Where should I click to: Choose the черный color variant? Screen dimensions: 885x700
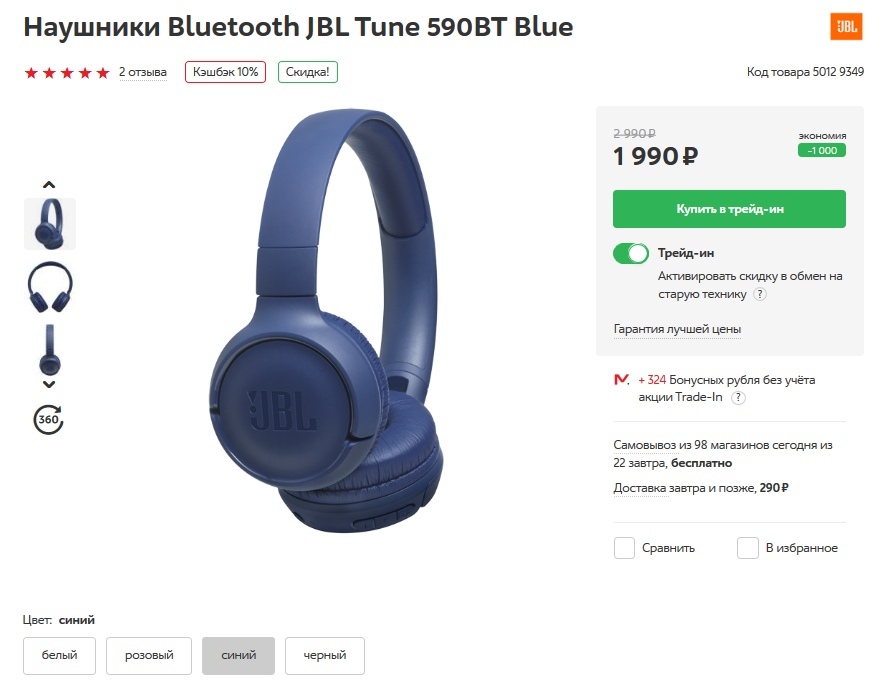pos(325,656)
